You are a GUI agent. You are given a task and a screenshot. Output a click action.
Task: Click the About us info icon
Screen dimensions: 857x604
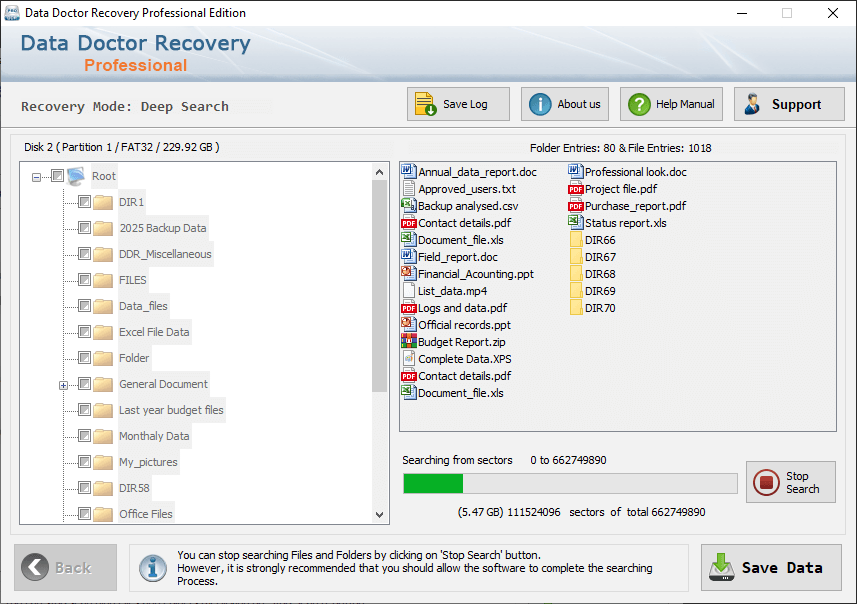coord(540,104)
